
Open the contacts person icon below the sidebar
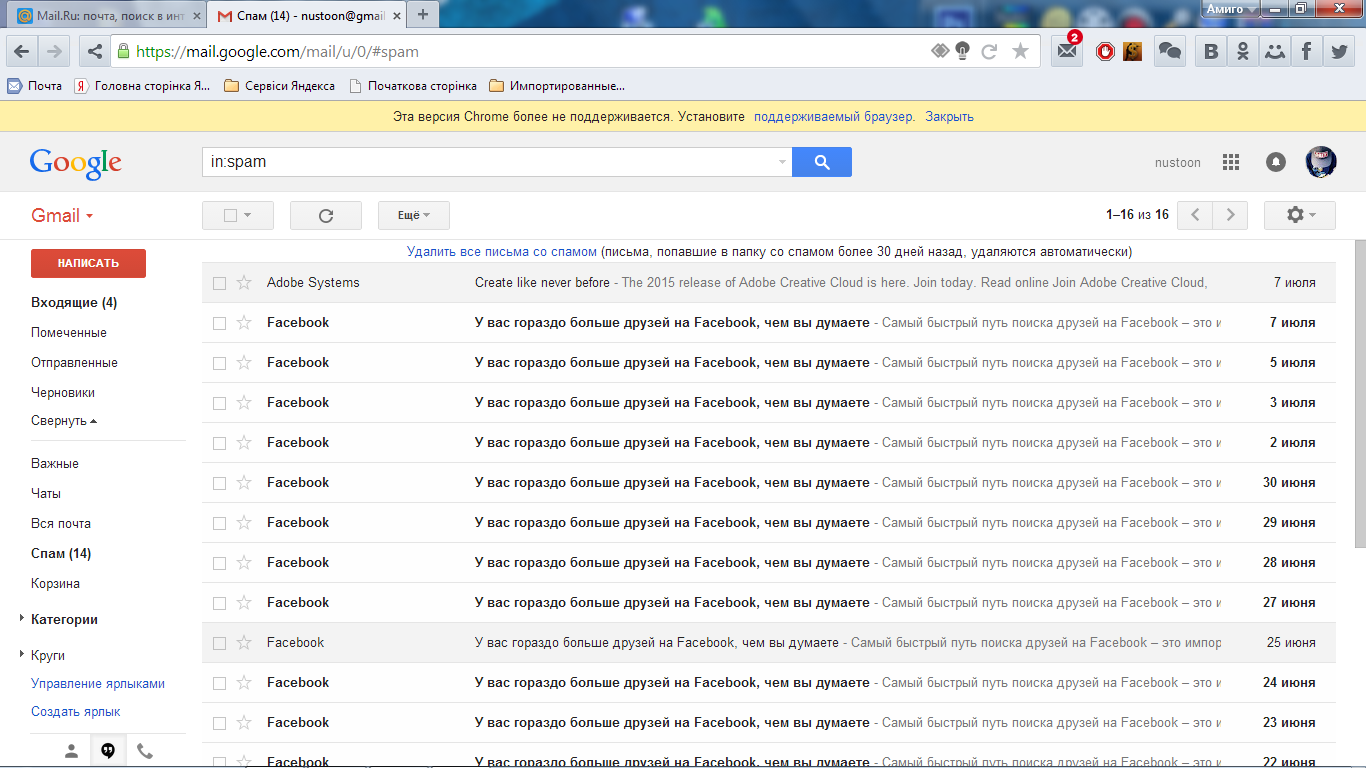(71, 752)
